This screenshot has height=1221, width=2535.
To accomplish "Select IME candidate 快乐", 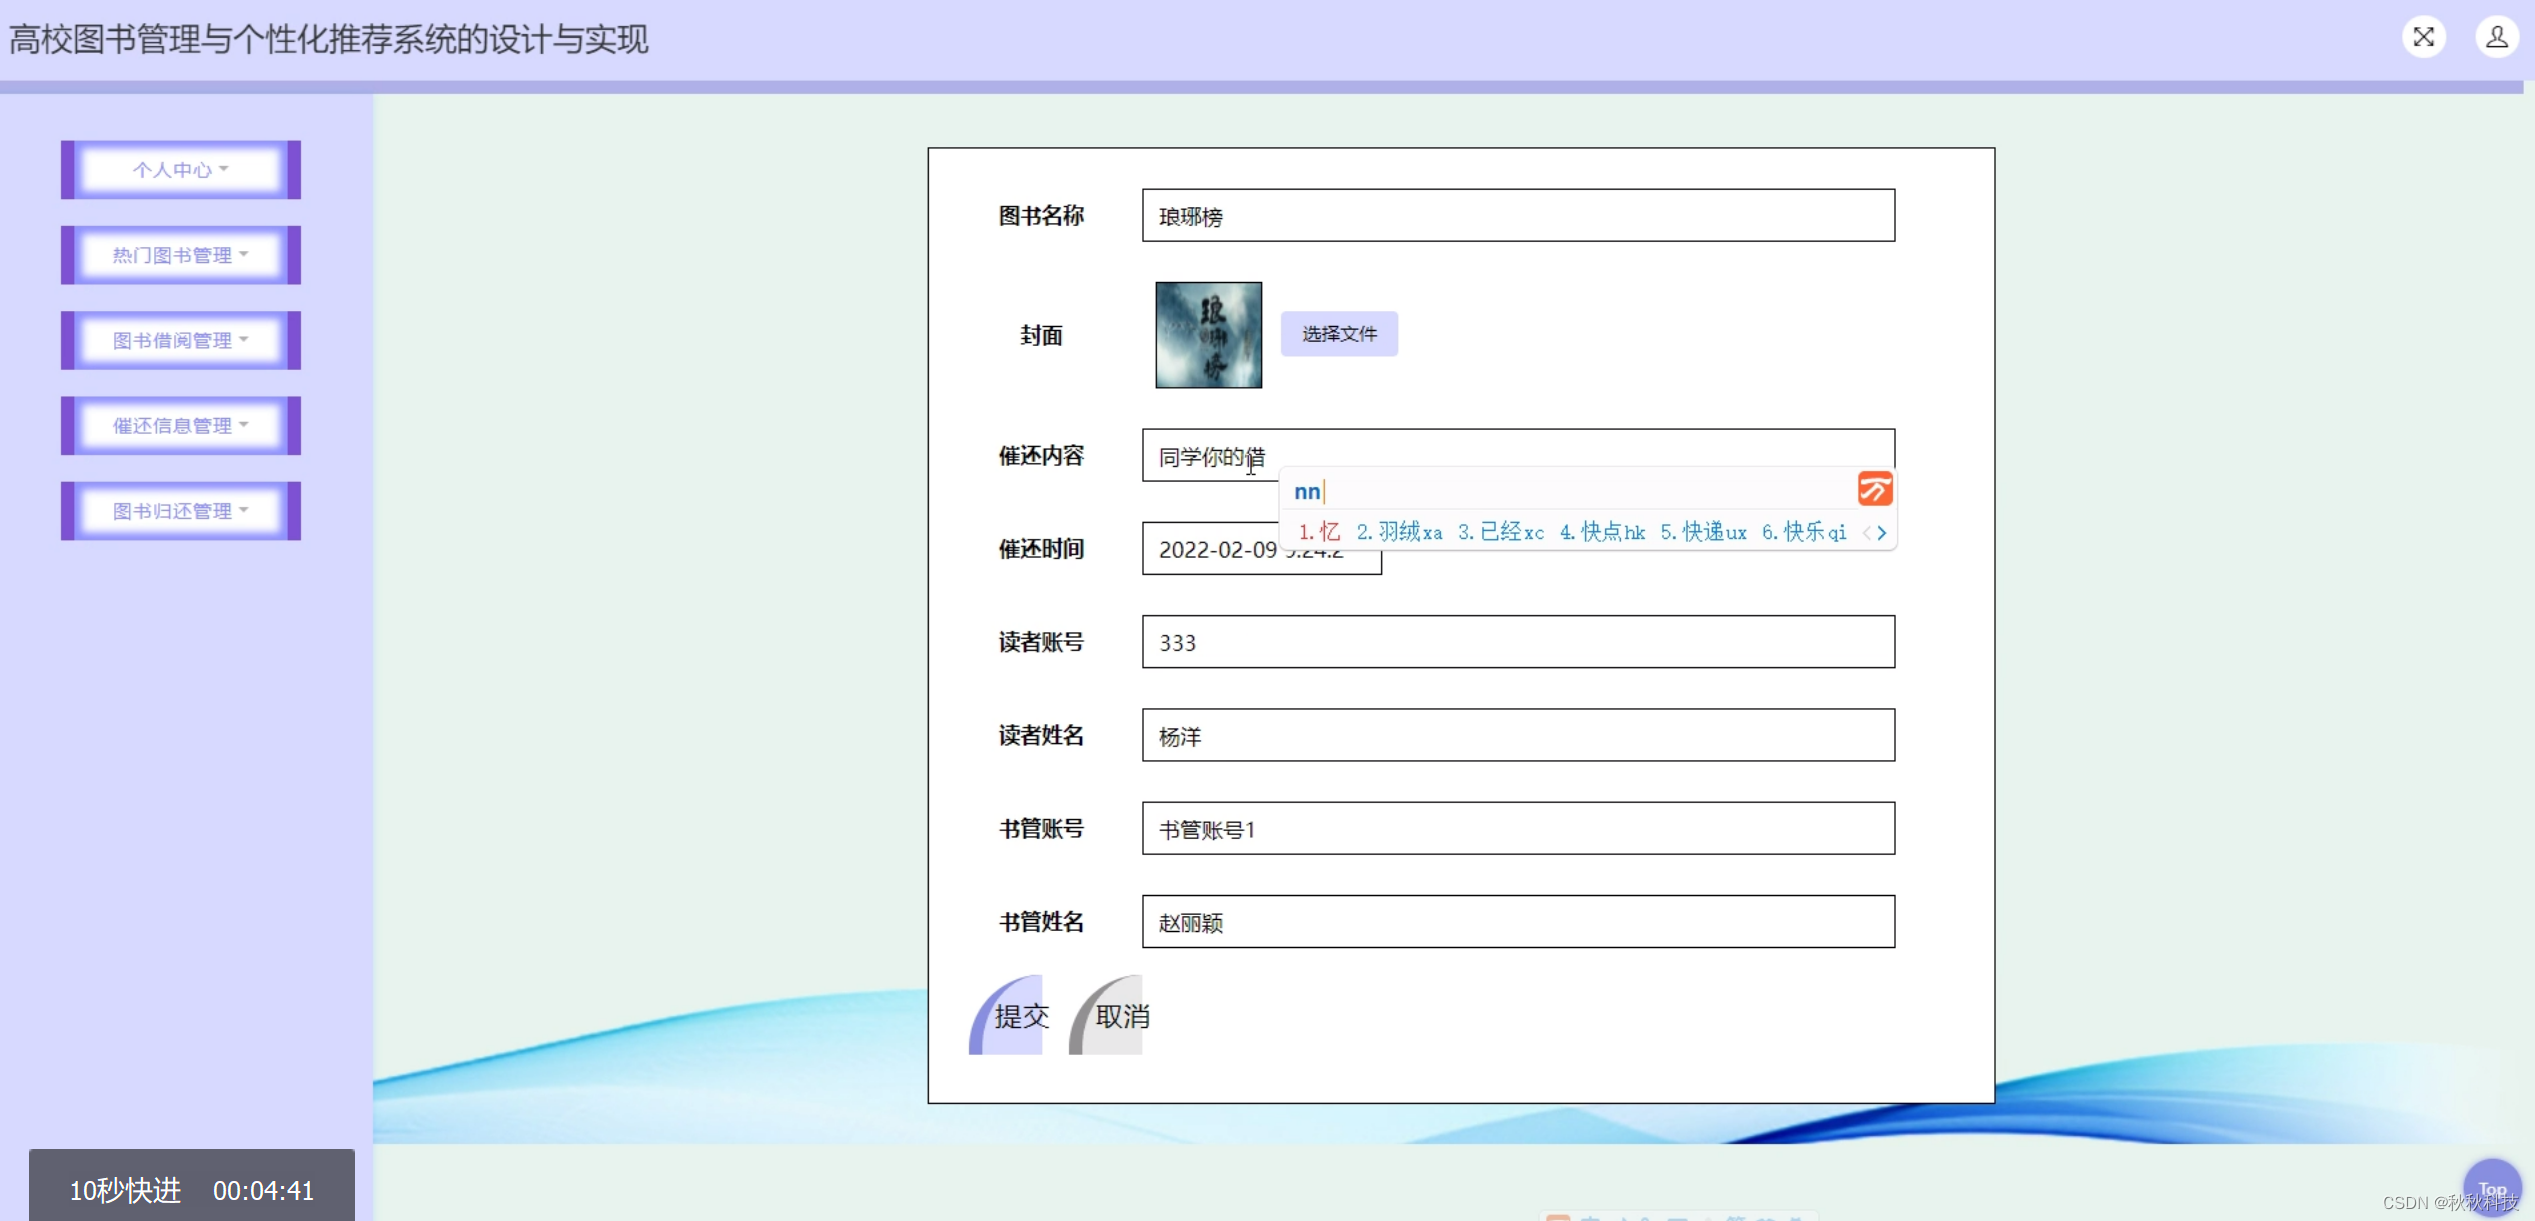I will [1804, 532].
